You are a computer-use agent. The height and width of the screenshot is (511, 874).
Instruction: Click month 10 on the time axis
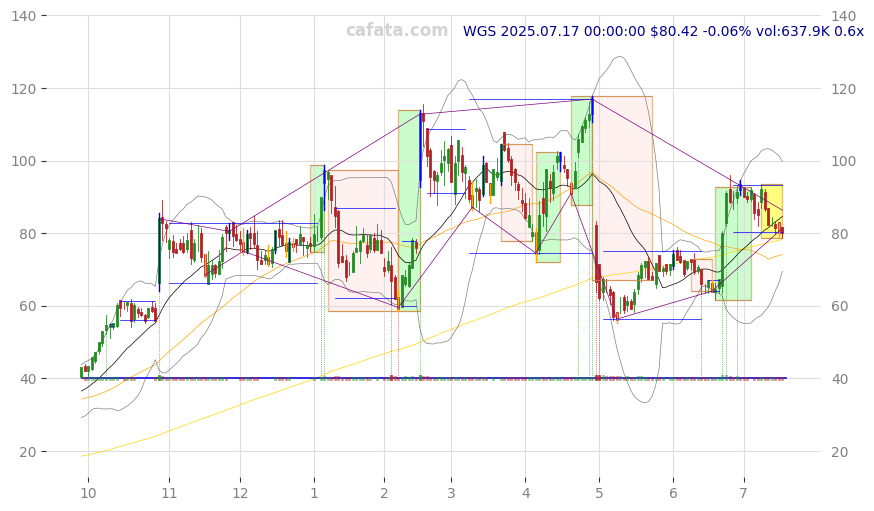(x=88, y=493)
